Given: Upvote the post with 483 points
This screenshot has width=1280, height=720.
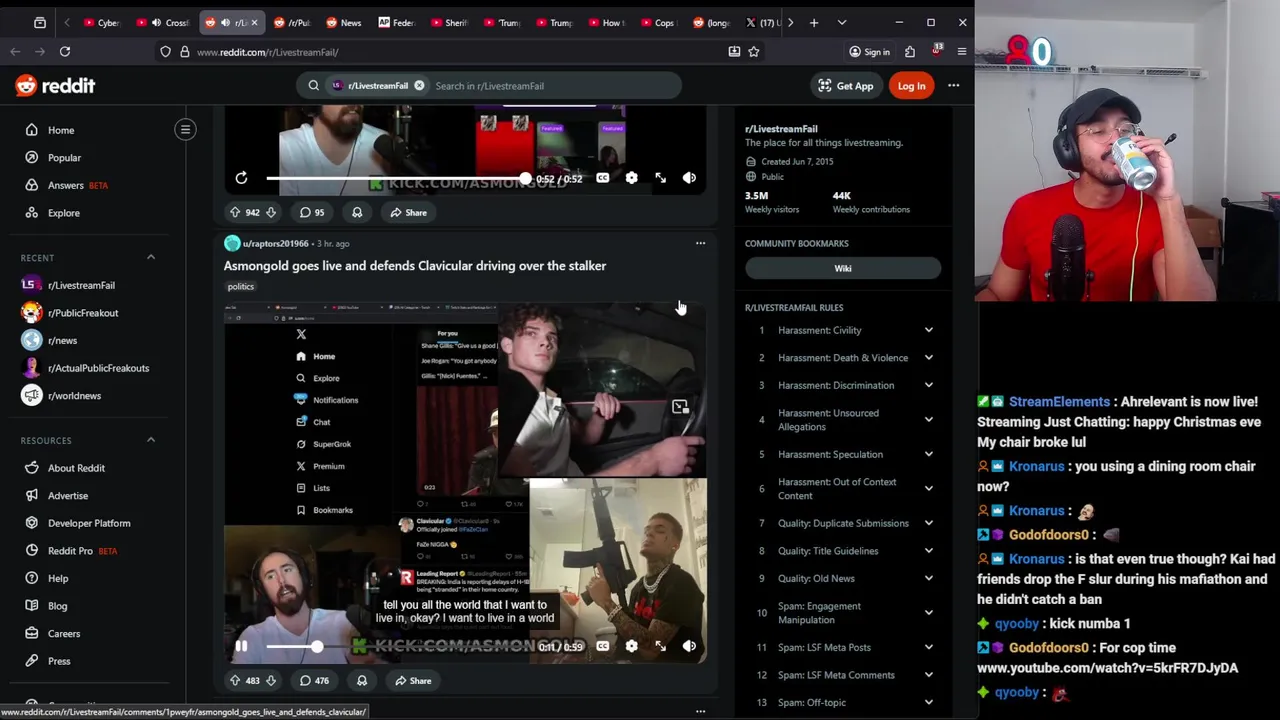Looking at the screenshot, I should (x=235, y=681).
